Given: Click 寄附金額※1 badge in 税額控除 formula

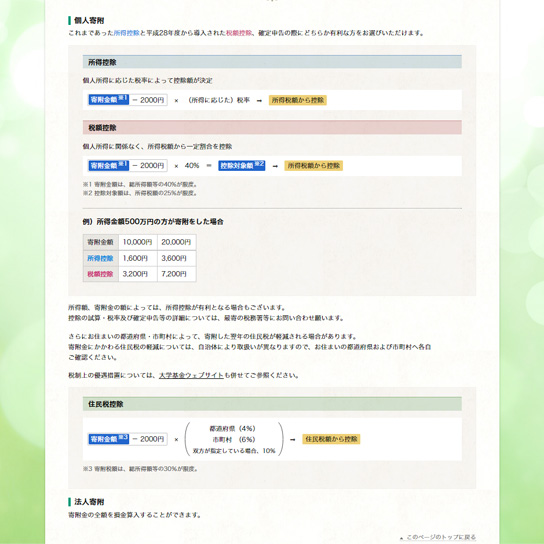Looking at the screenshot, I should (109, 165).
